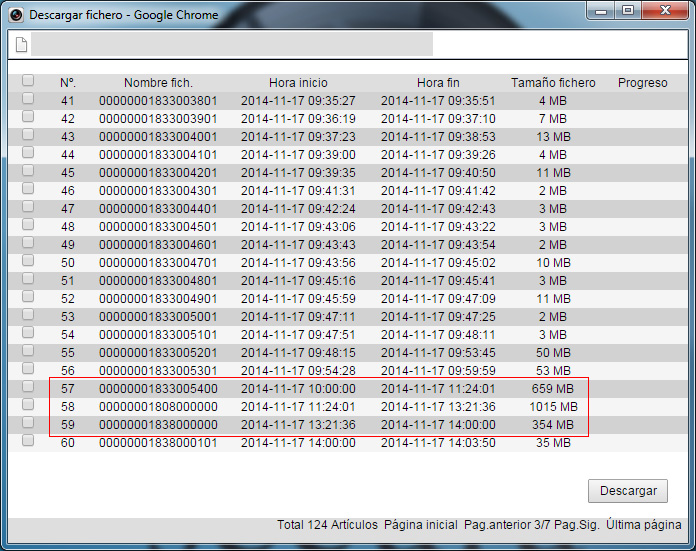This screenshot has width=696, height=551.
Task: Enable the checkbox next to row 45
Action: 28,170
